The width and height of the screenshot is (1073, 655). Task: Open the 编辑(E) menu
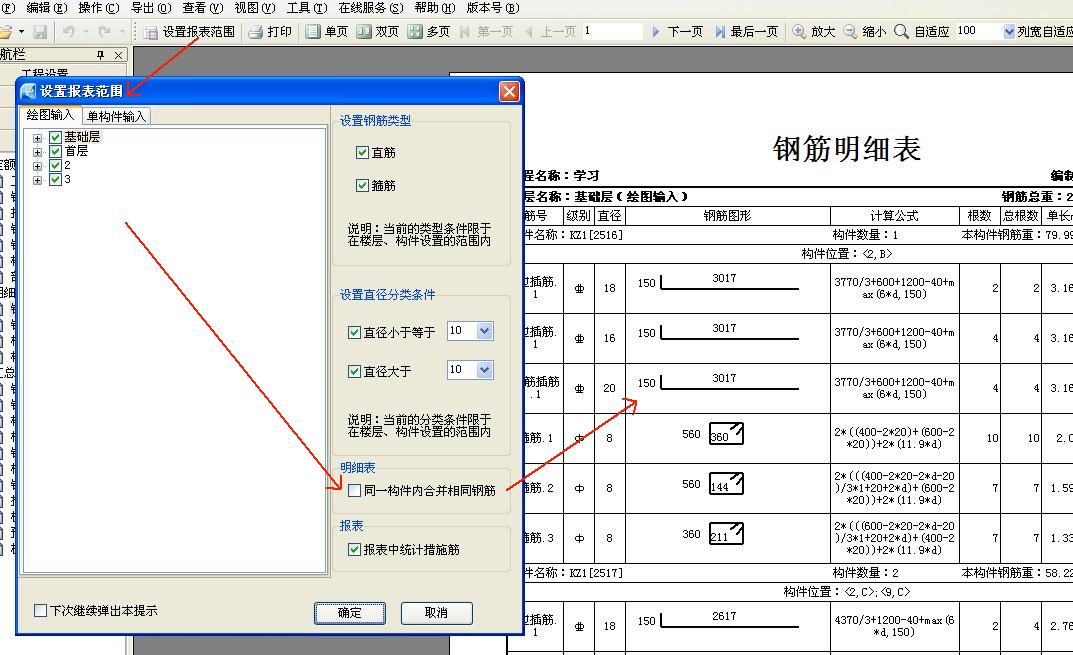[46, 8]
